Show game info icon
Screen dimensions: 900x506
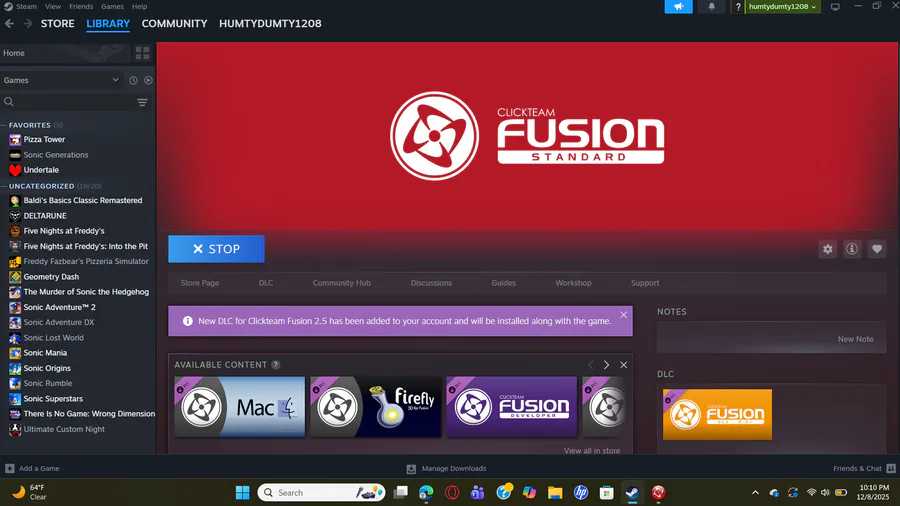pyautogui.click(x=852, y=249)
